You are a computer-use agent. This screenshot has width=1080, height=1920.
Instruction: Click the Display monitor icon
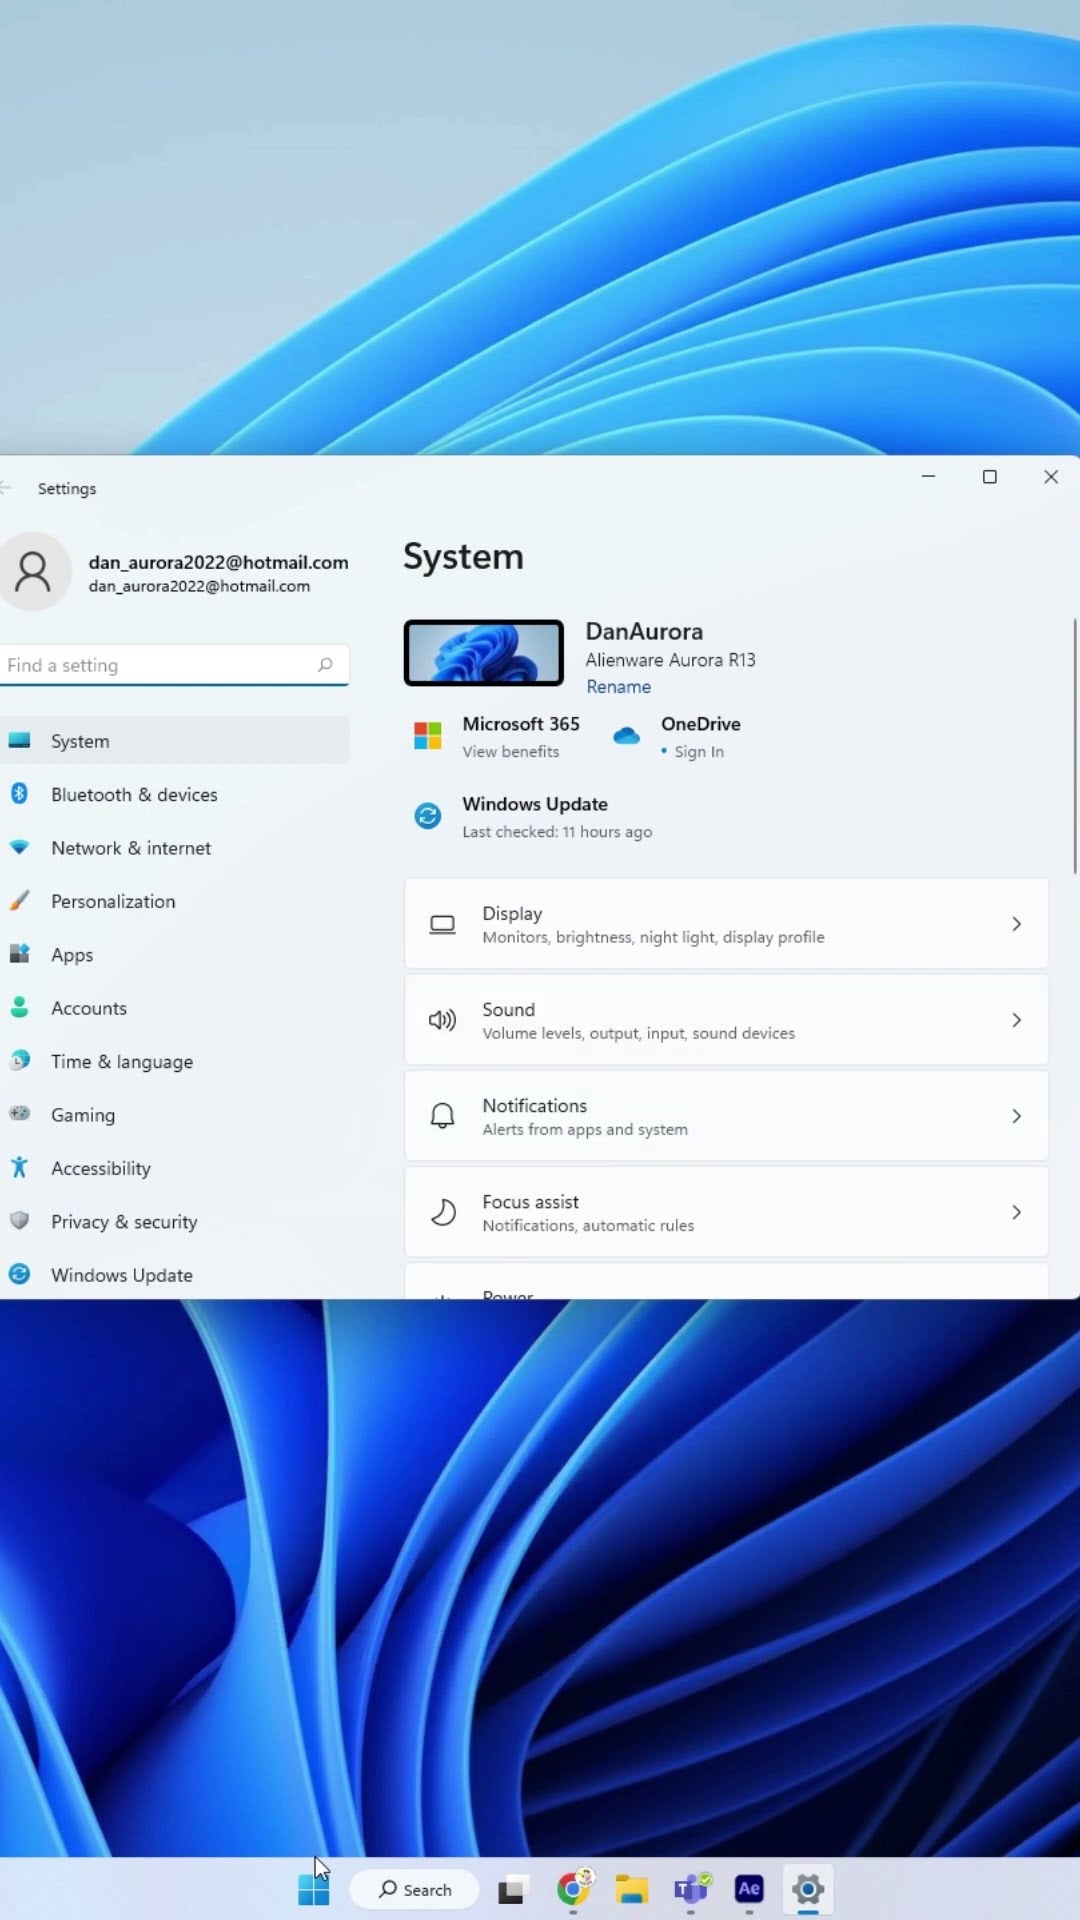[x=442, y=925]
